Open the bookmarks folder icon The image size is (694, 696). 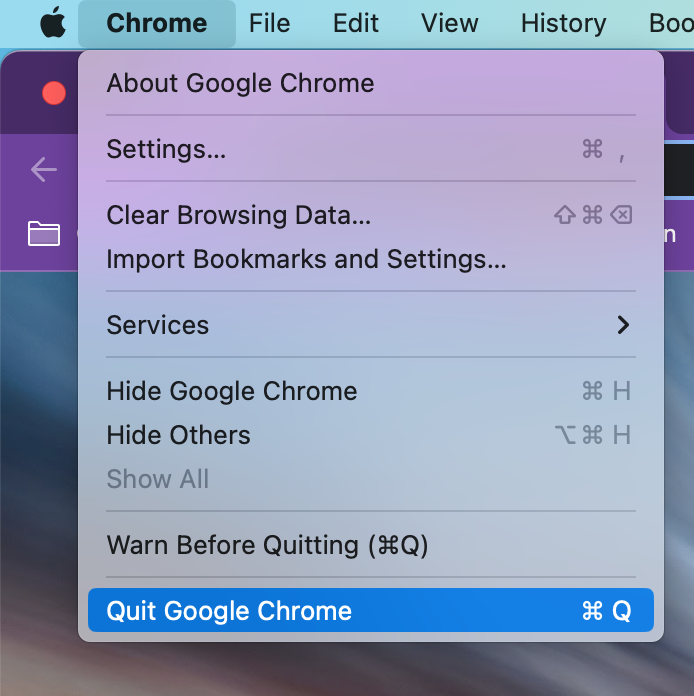tap(44, 233)
